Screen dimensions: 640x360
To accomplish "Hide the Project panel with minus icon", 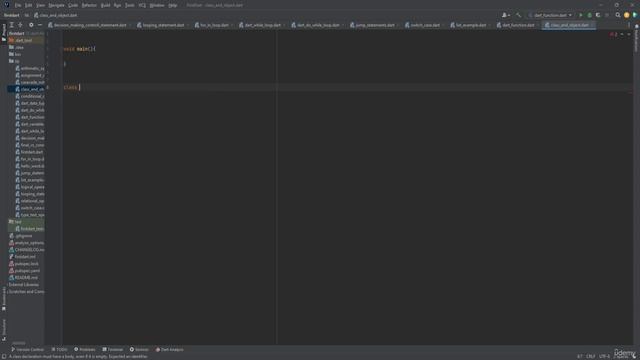I will [40, 25].
